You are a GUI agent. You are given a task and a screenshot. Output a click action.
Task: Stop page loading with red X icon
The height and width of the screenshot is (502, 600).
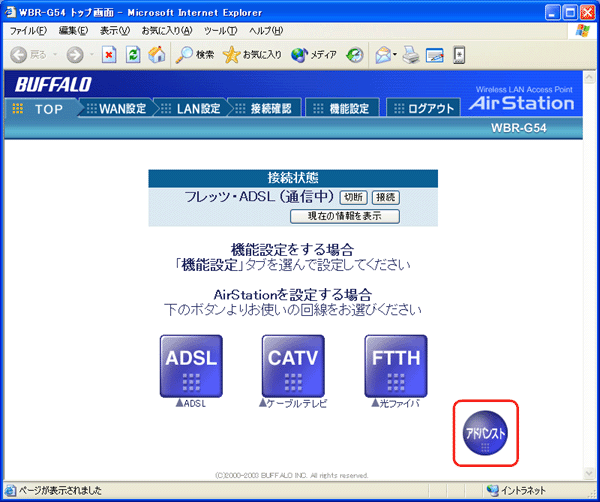(109, 55)
